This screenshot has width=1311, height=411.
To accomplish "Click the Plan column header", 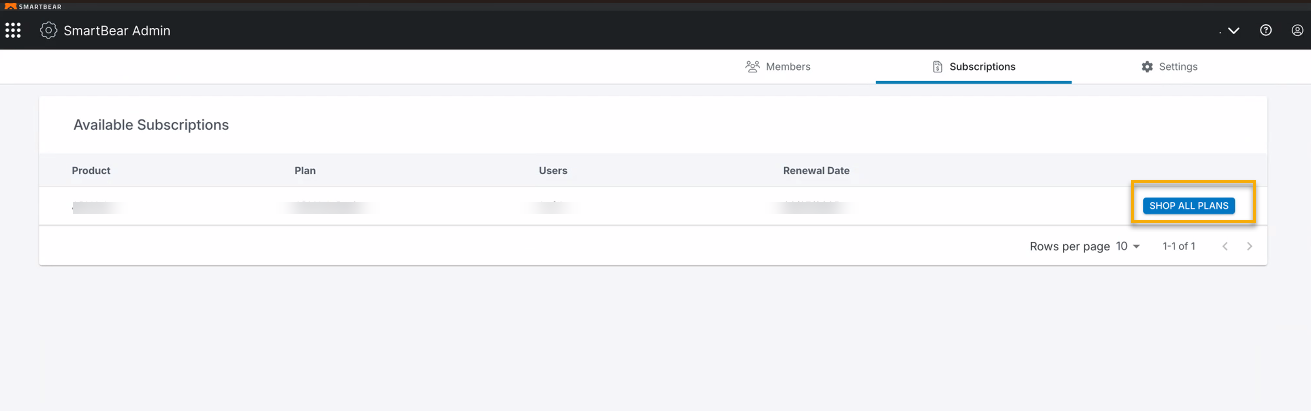I will click(x=305, y=171).
